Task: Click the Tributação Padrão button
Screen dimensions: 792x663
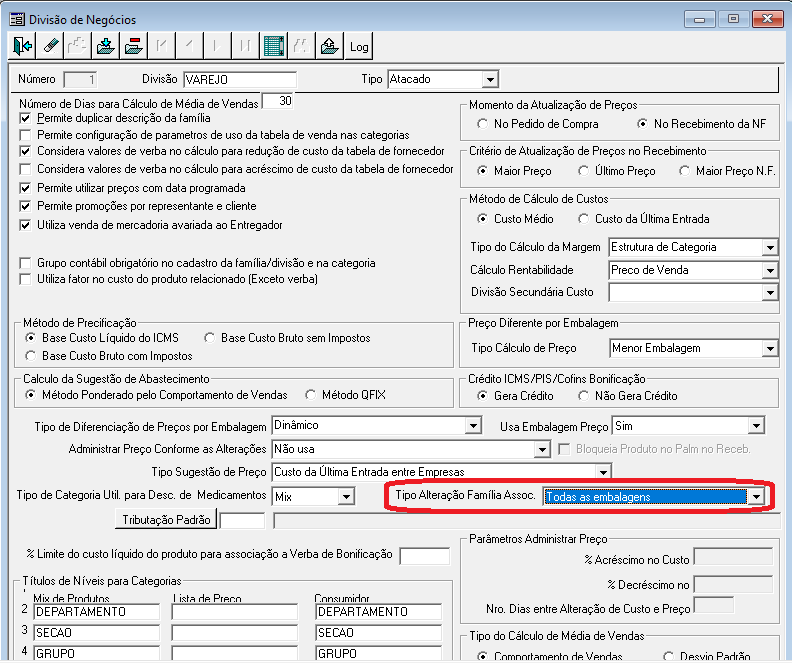Action: (166, 520)
